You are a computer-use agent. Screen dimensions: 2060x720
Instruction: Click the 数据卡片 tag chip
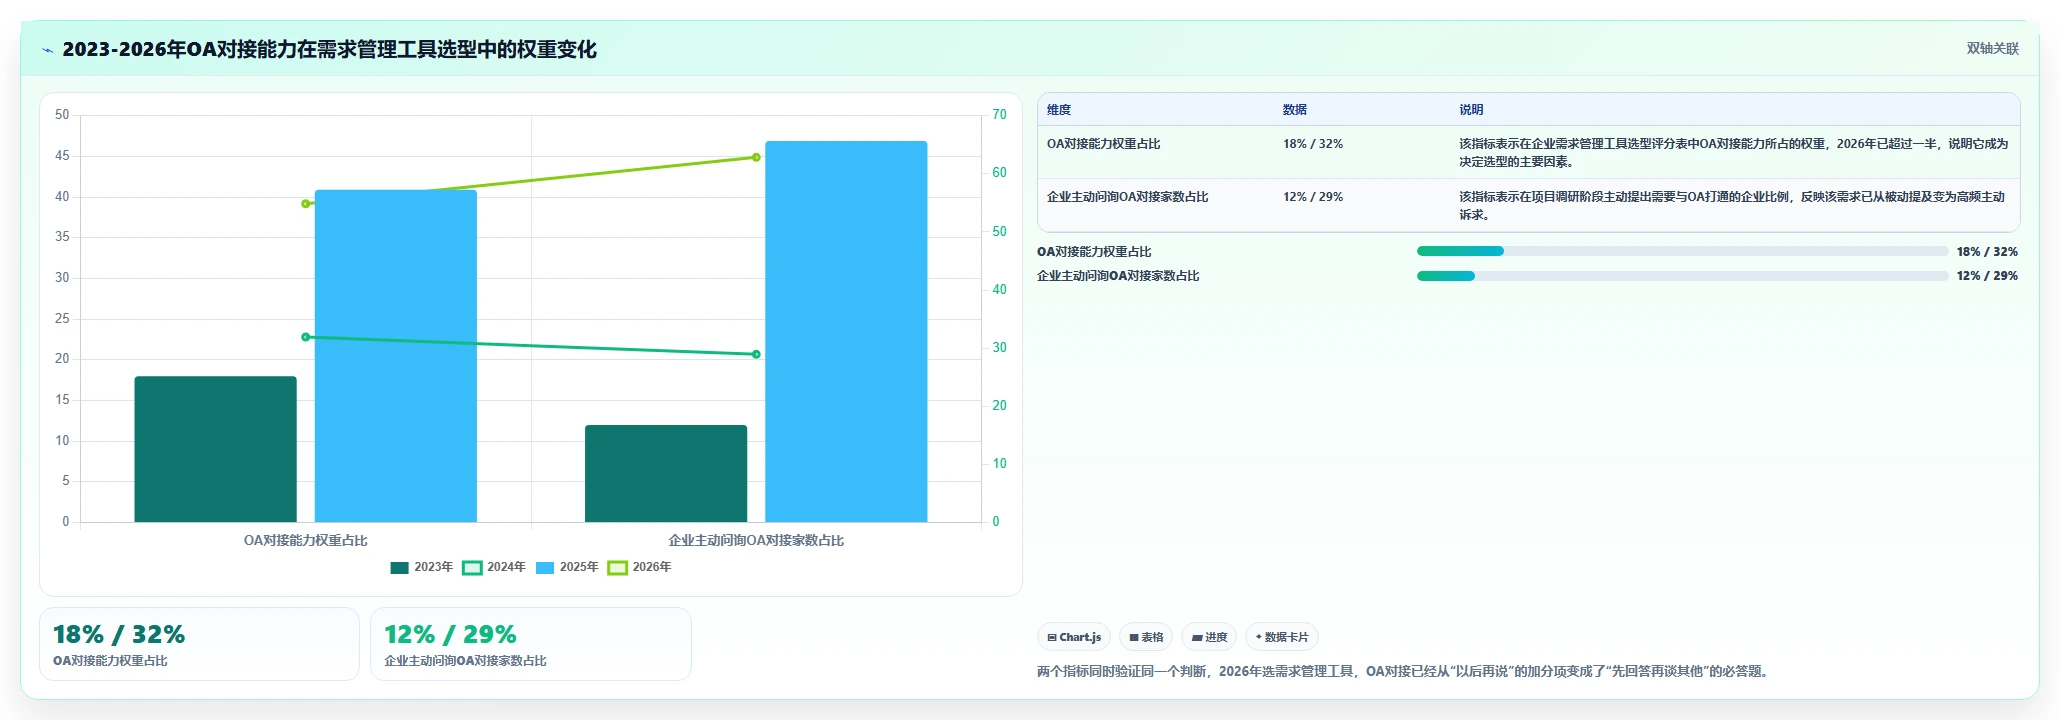pyautogui.click(x=1282, y=637)
